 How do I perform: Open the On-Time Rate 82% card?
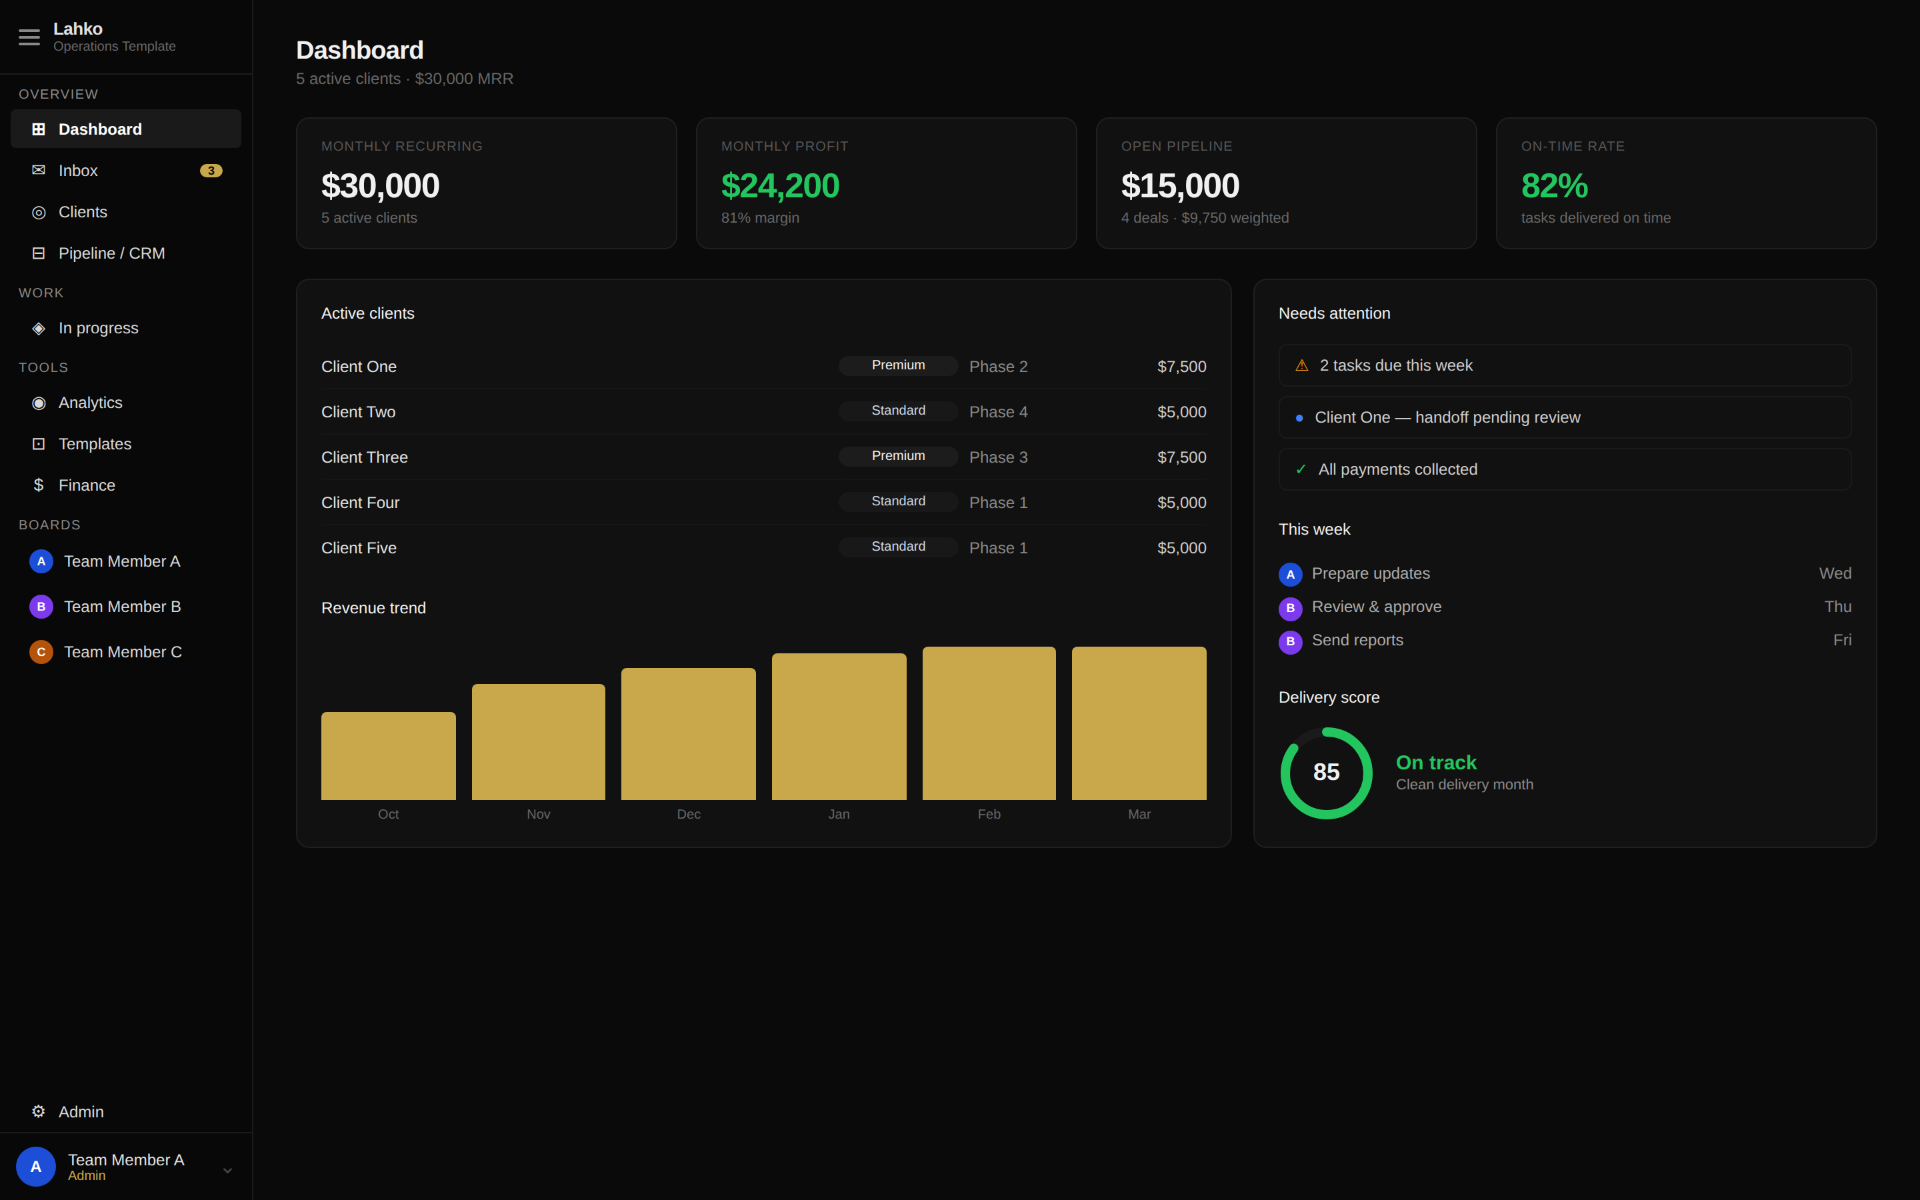pos(1686,183)
